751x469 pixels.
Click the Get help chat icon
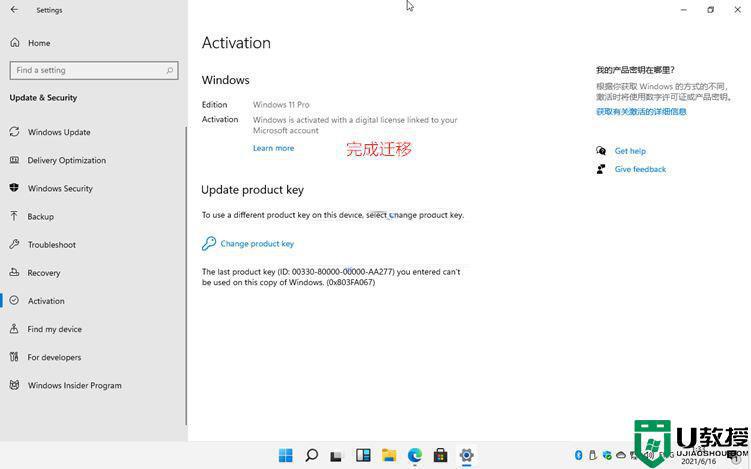[x=601, y=151]
